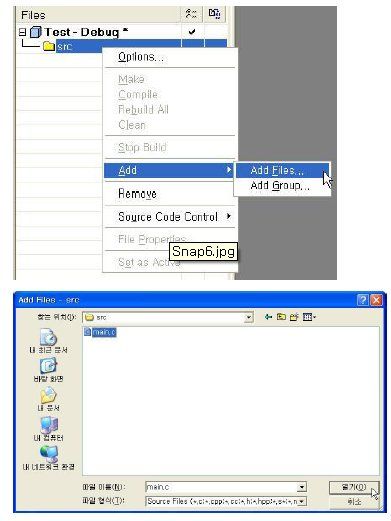
Task: Open the view menu icon in dialog toolbar
Action: click(x=309, y=317)
